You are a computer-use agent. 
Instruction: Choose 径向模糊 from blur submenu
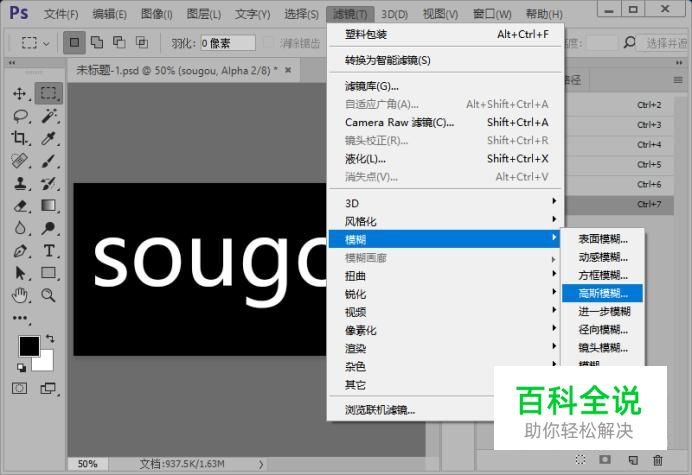point(602,329)
